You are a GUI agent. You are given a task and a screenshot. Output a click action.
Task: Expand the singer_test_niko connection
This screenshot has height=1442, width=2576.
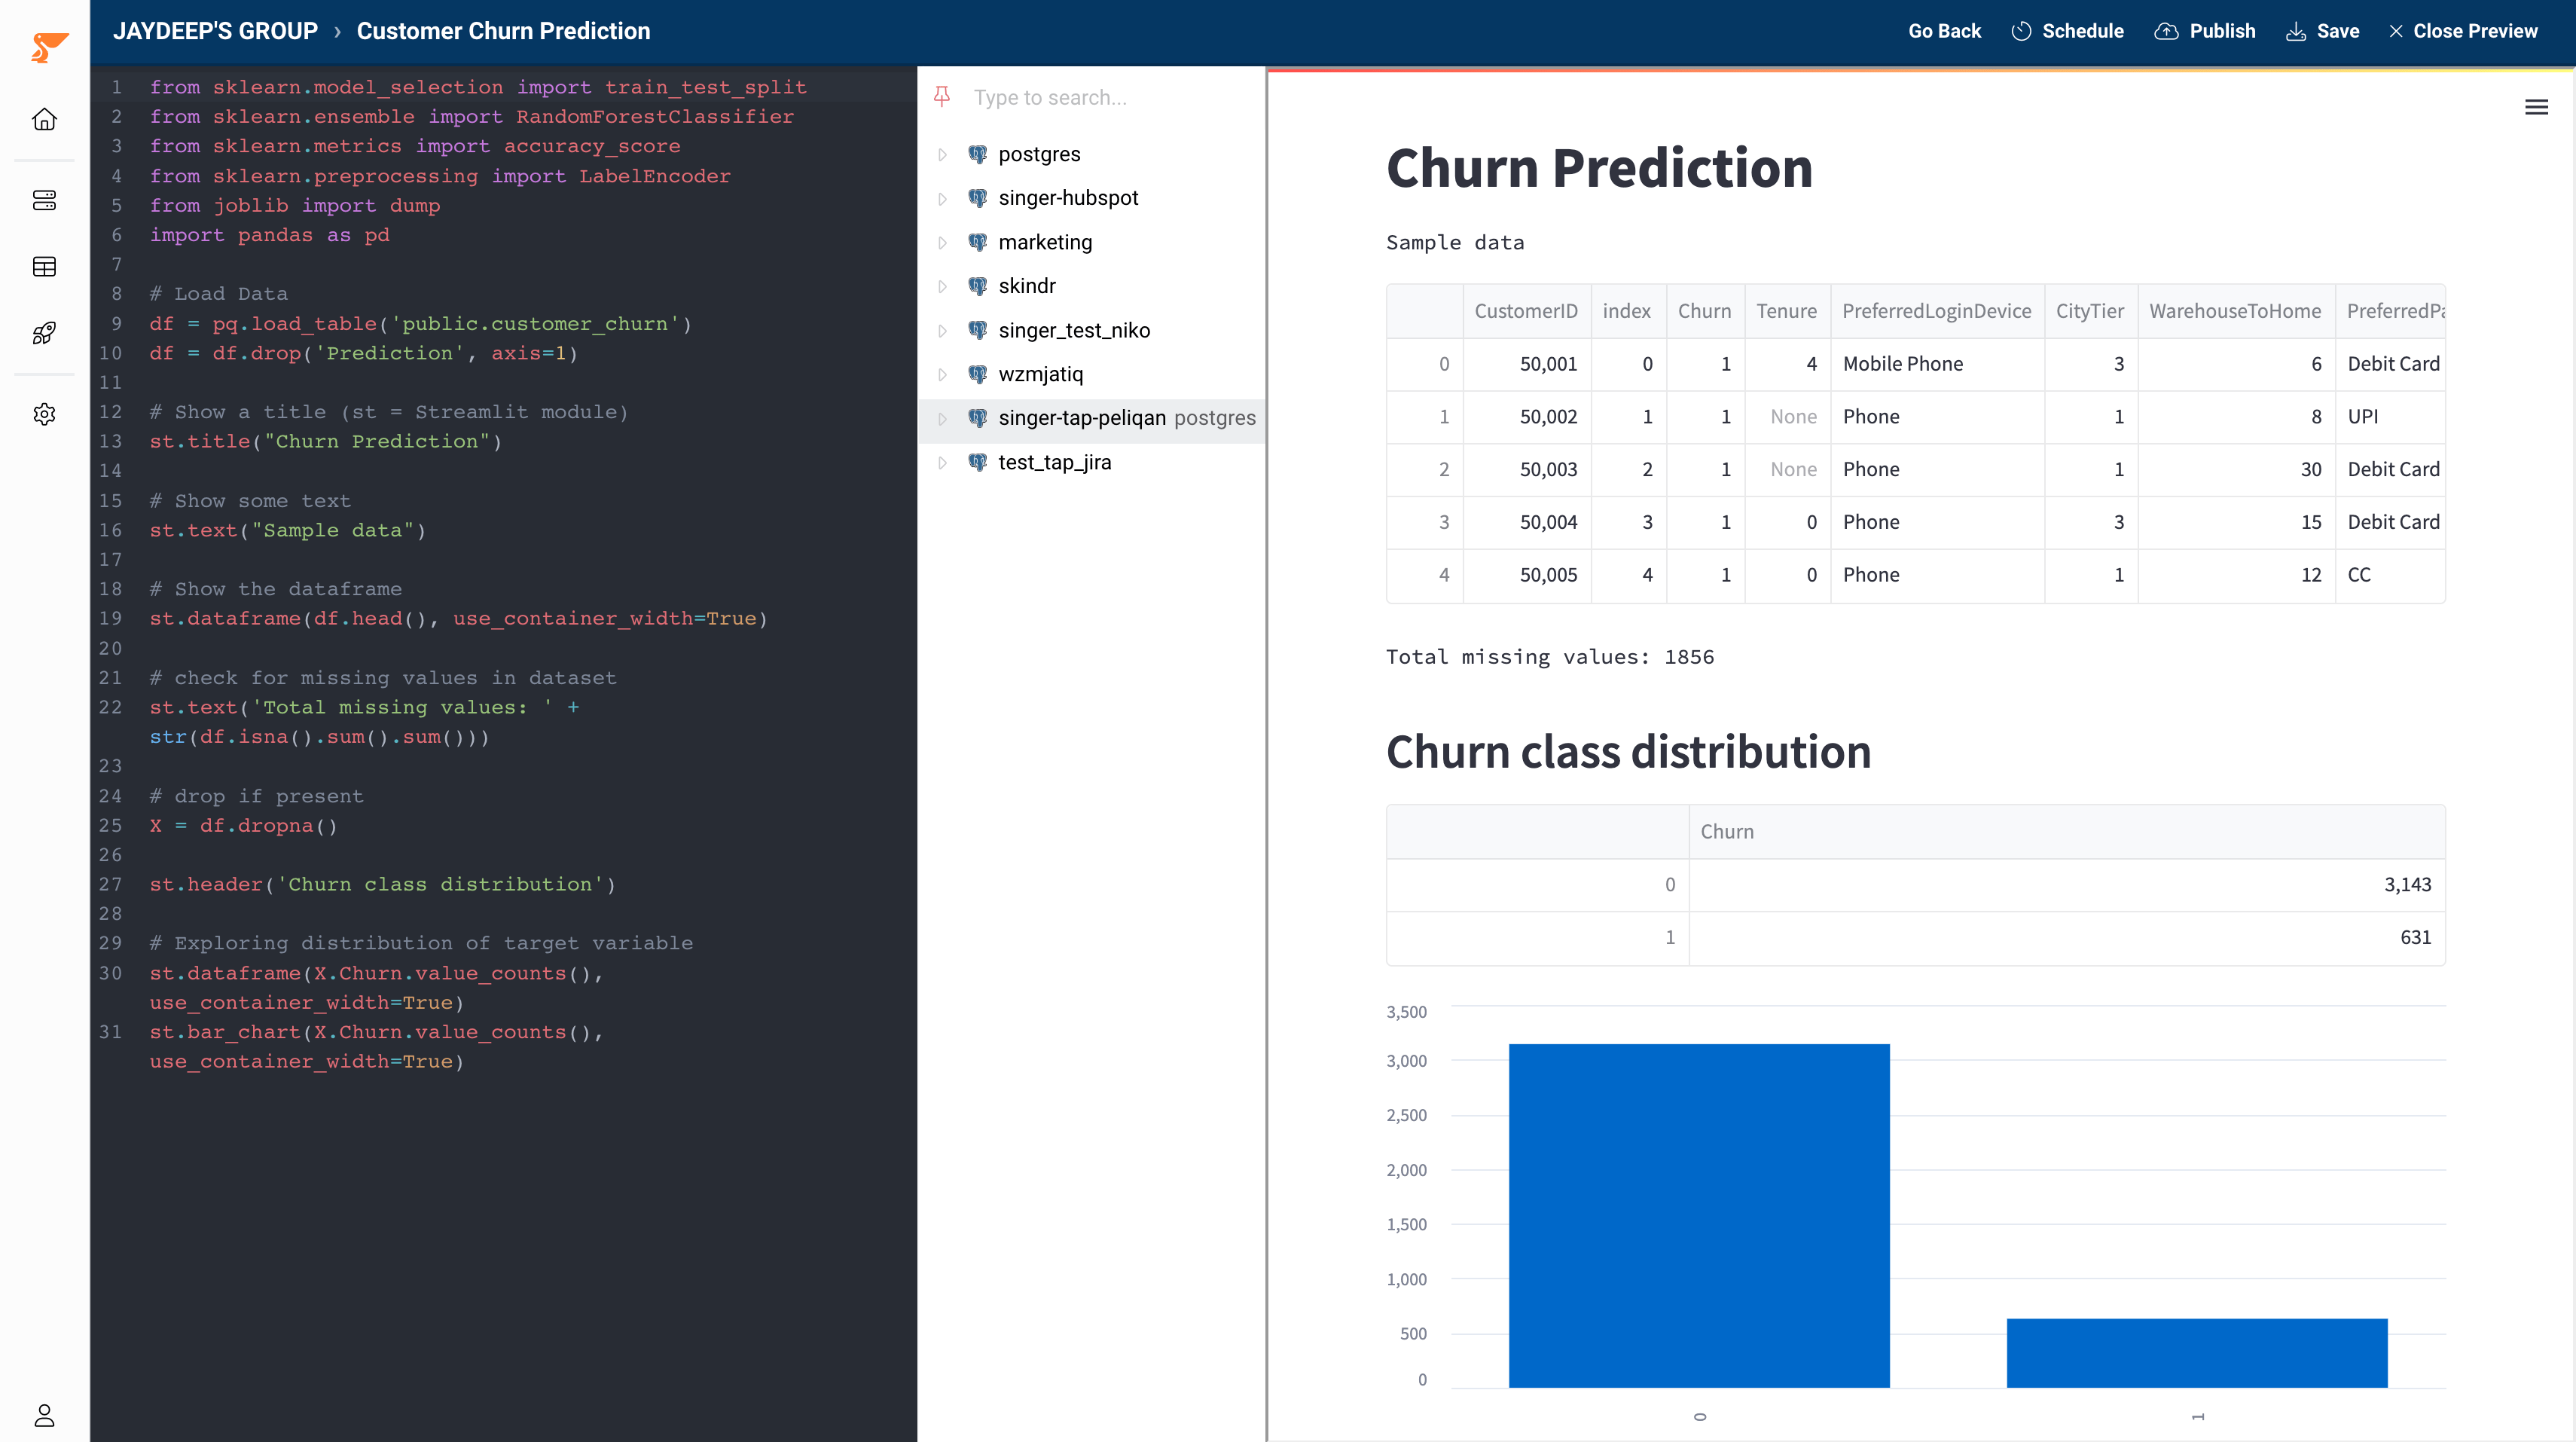click(942, 330)
